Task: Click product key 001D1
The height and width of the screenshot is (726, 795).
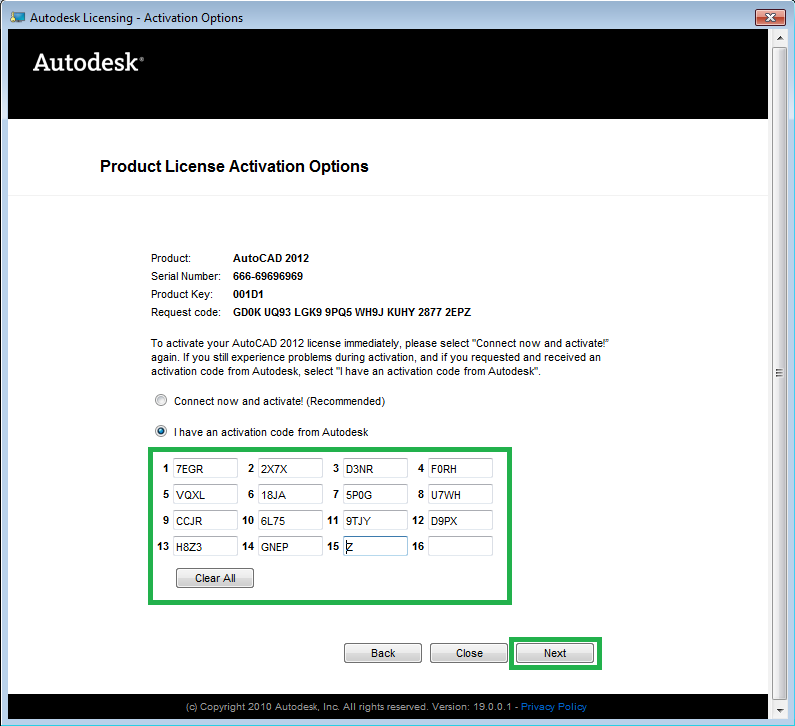Action: point(248,294)
